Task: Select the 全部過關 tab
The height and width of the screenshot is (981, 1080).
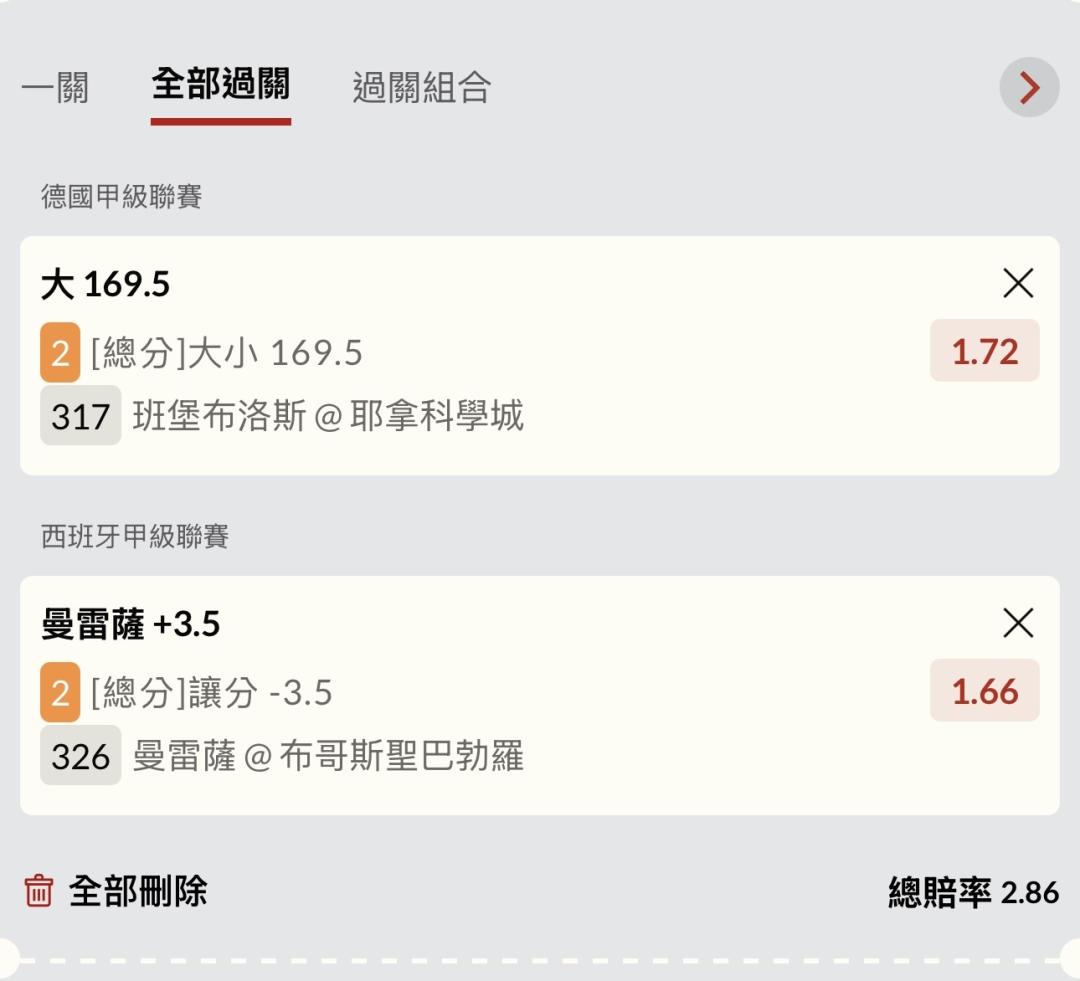Action: coord(220,85)
